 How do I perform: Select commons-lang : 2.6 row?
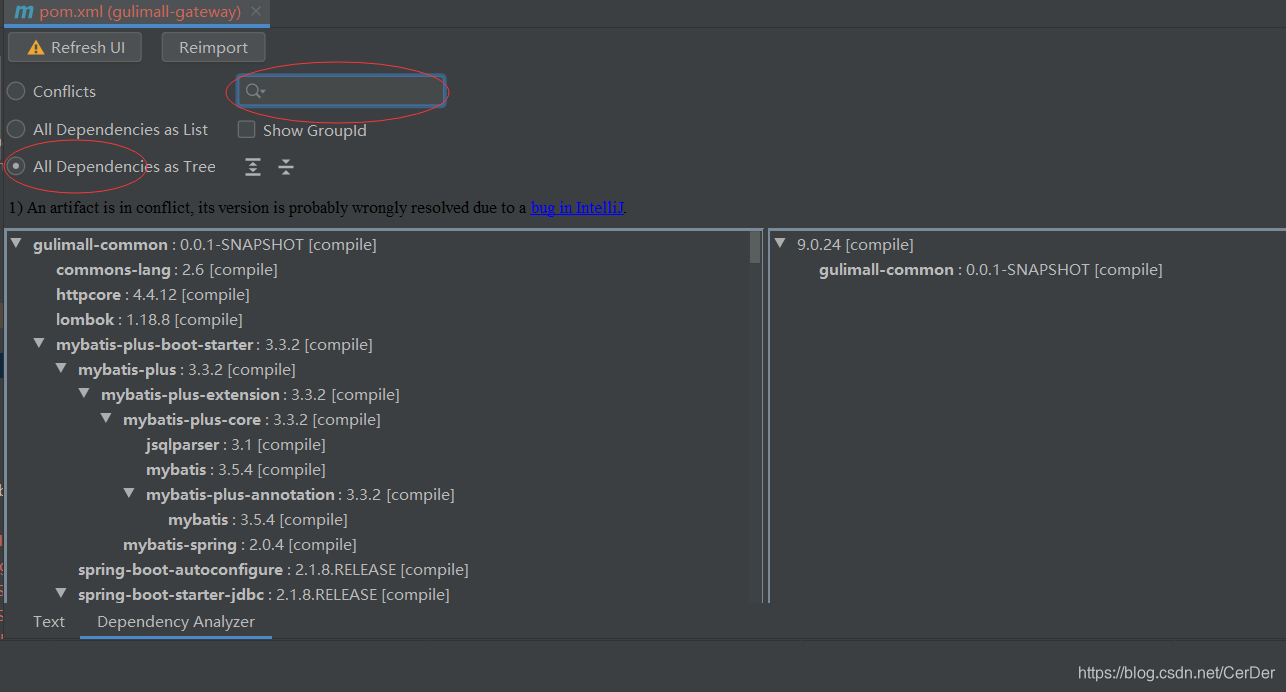click(167, 269)
